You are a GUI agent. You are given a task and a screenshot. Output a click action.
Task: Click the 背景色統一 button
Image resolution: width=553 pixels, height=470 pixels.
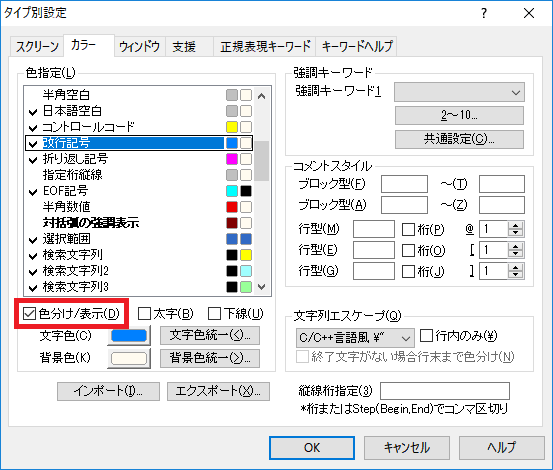(x=210, y=358)
